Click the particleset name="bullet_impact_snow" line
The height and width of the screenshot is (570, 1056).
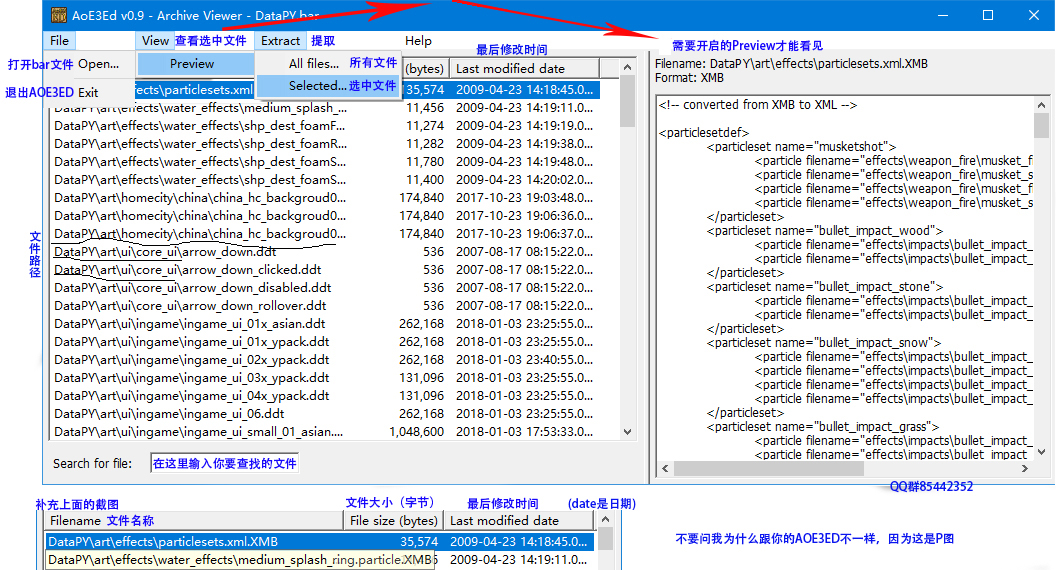[824, 342]
